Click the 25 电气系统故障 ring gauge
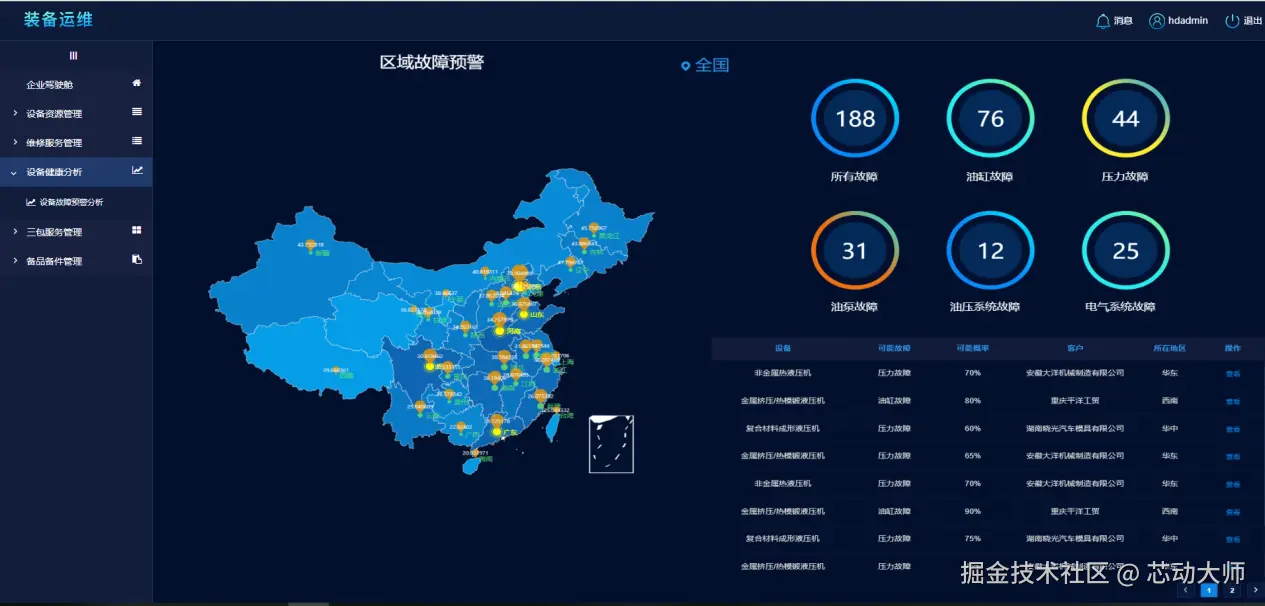The image size is (1265, 606). 1126,250
